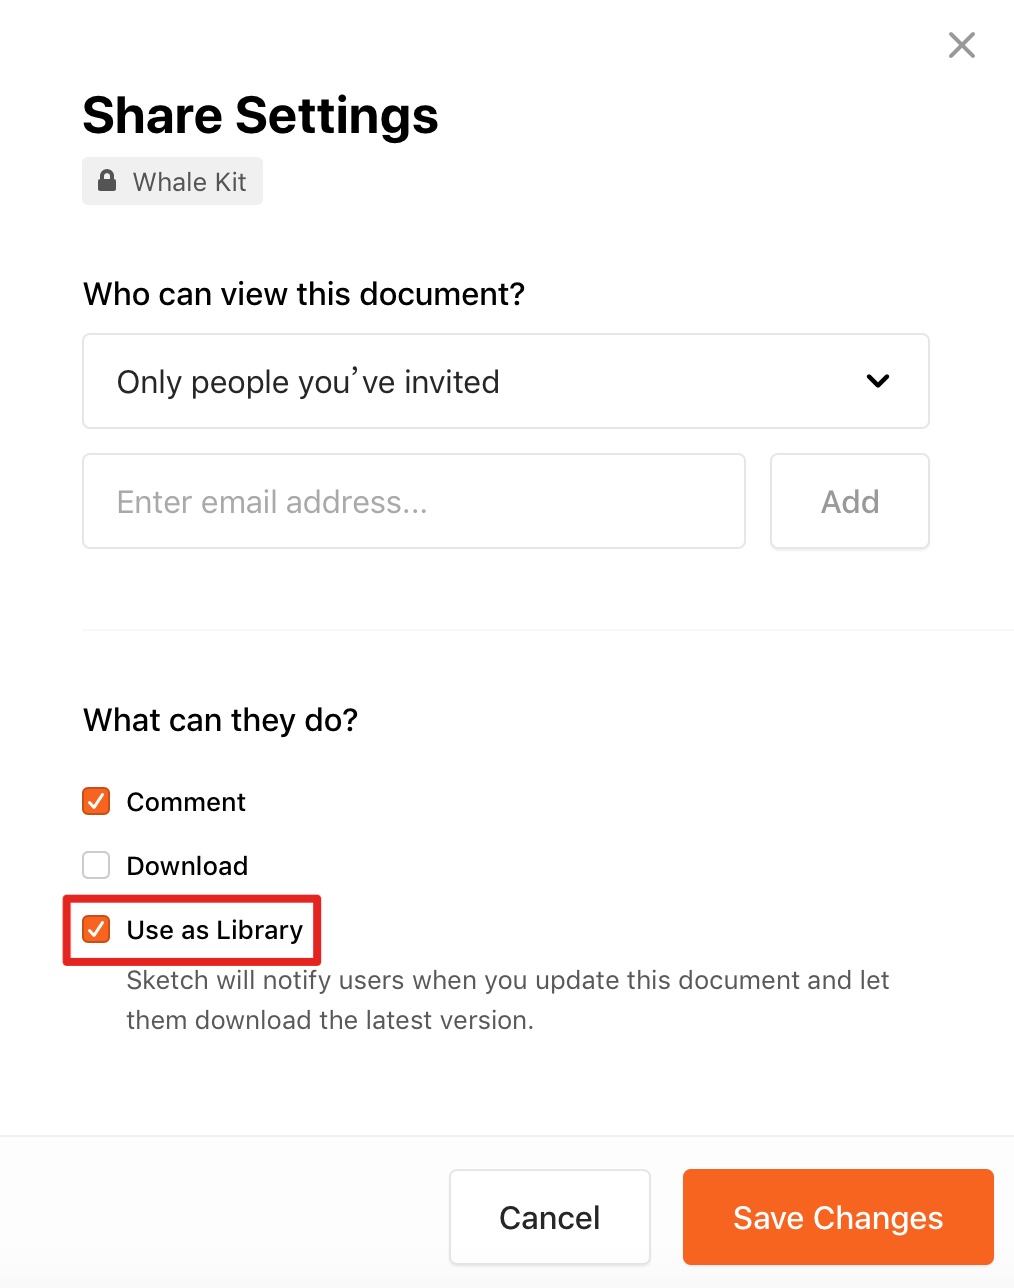
Task: Click the Use as Library label text
Action: click(x=214, y=930)
